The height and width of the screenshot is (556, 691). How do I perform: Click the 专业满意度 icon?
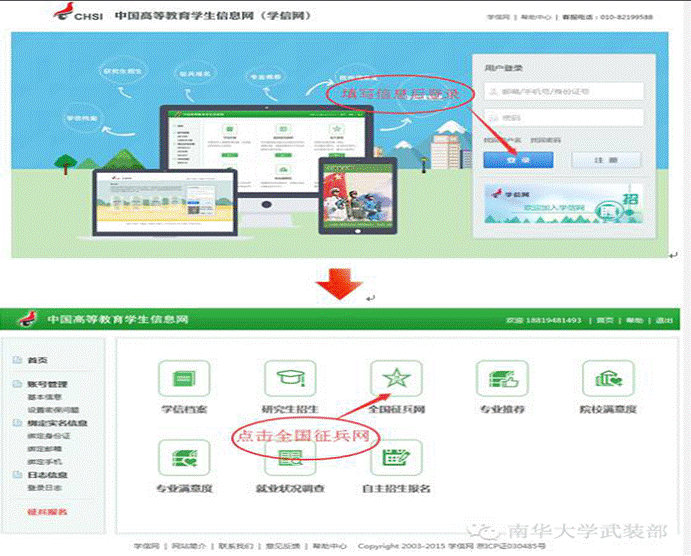(181, 459)
